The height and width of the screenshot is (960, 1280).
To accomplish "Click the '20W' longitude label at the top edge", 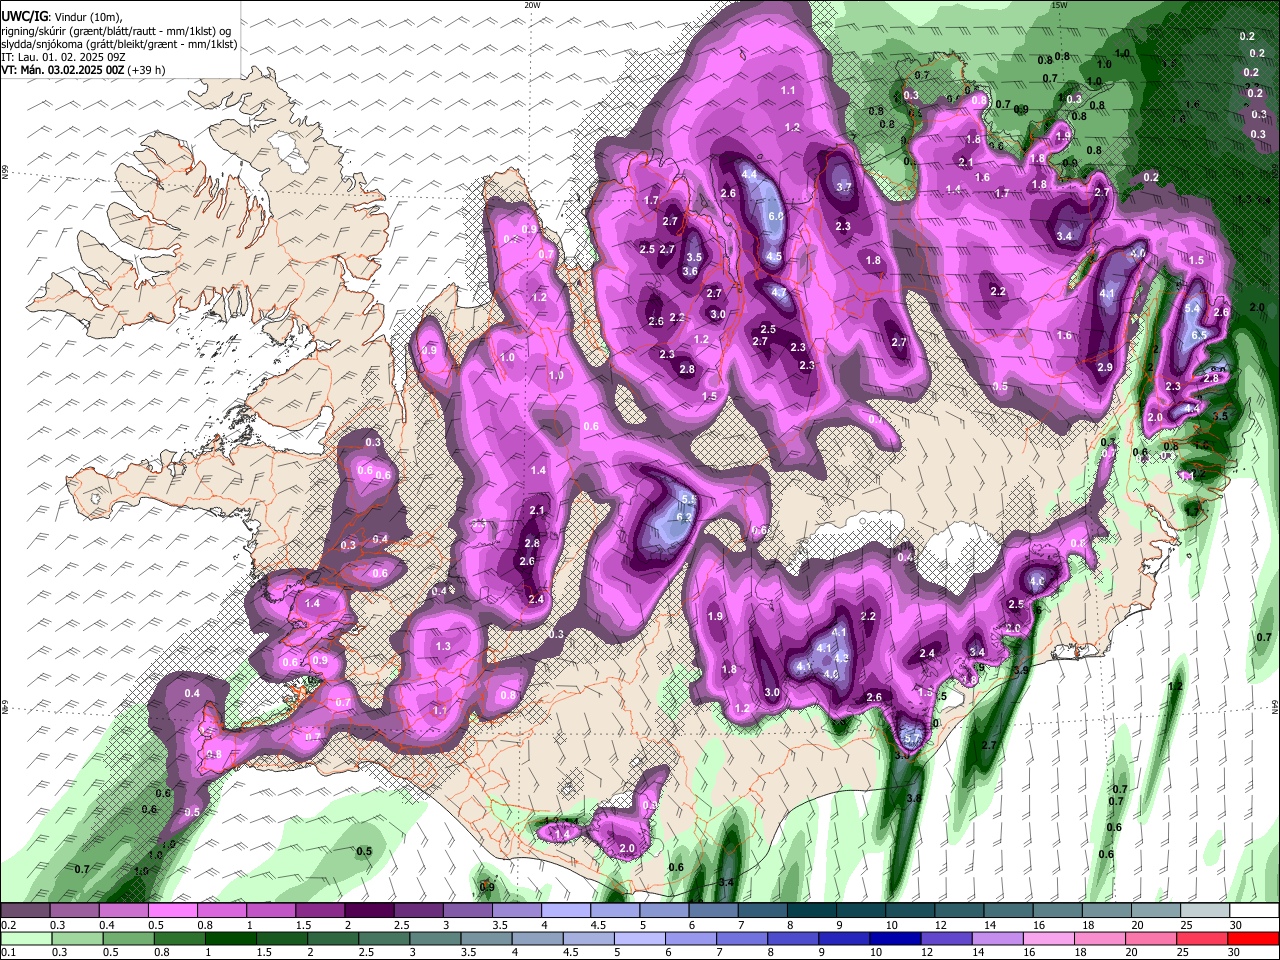I will (x=532, y=5).
